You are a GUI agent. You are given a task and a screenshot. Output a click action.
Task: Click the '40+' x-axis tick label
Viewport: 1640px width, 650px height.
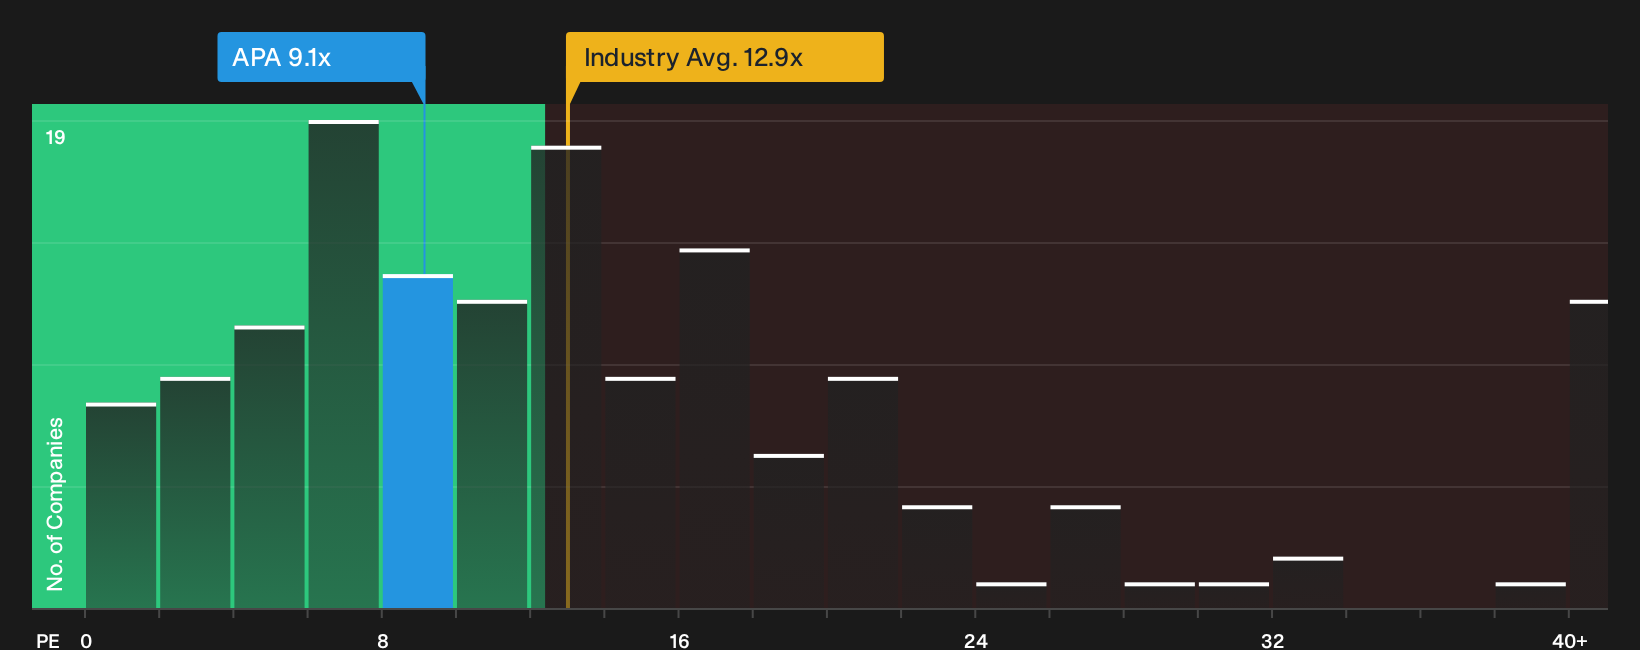coord(1570,641)
